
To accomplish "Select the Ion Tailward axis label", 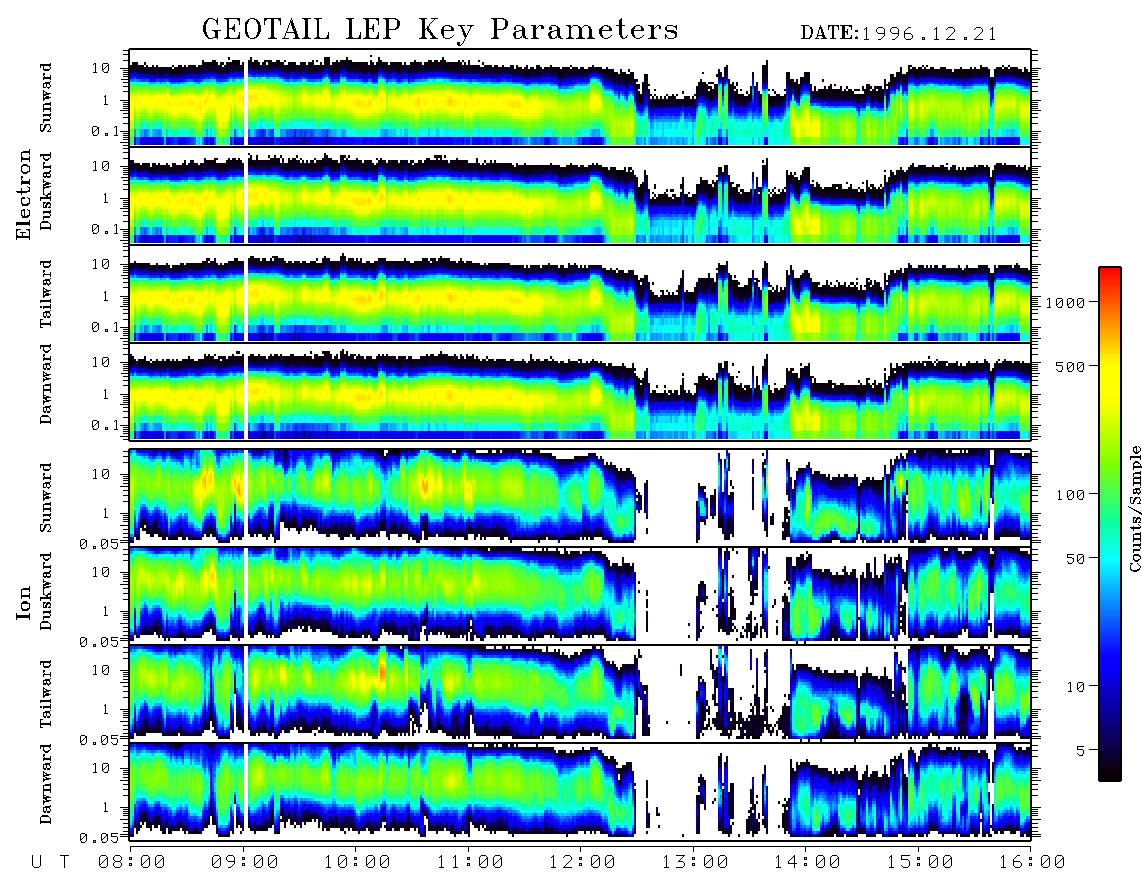I will [x=46, y=693].
